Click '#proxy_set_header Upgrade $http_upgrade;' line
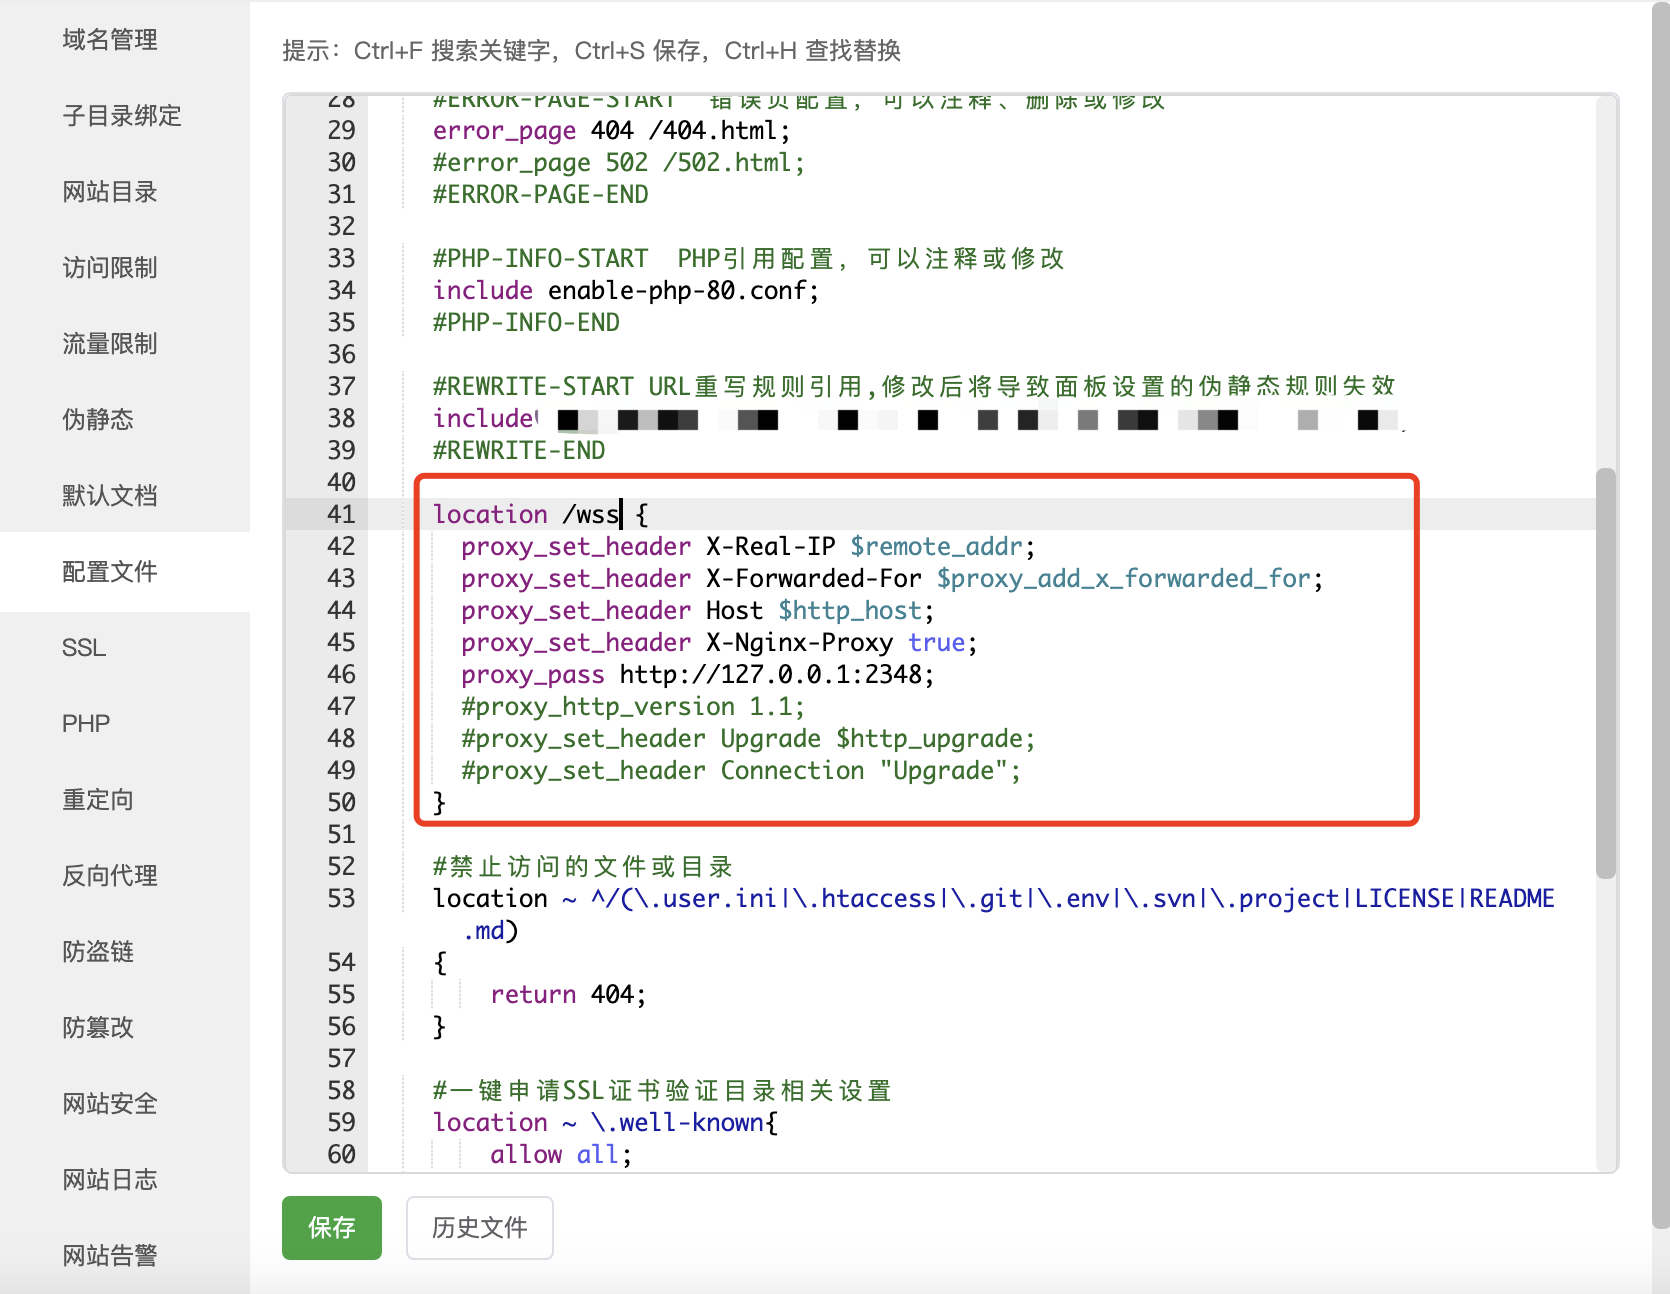Viewport: 1670px width, 1294px height. tap(748, 738)
